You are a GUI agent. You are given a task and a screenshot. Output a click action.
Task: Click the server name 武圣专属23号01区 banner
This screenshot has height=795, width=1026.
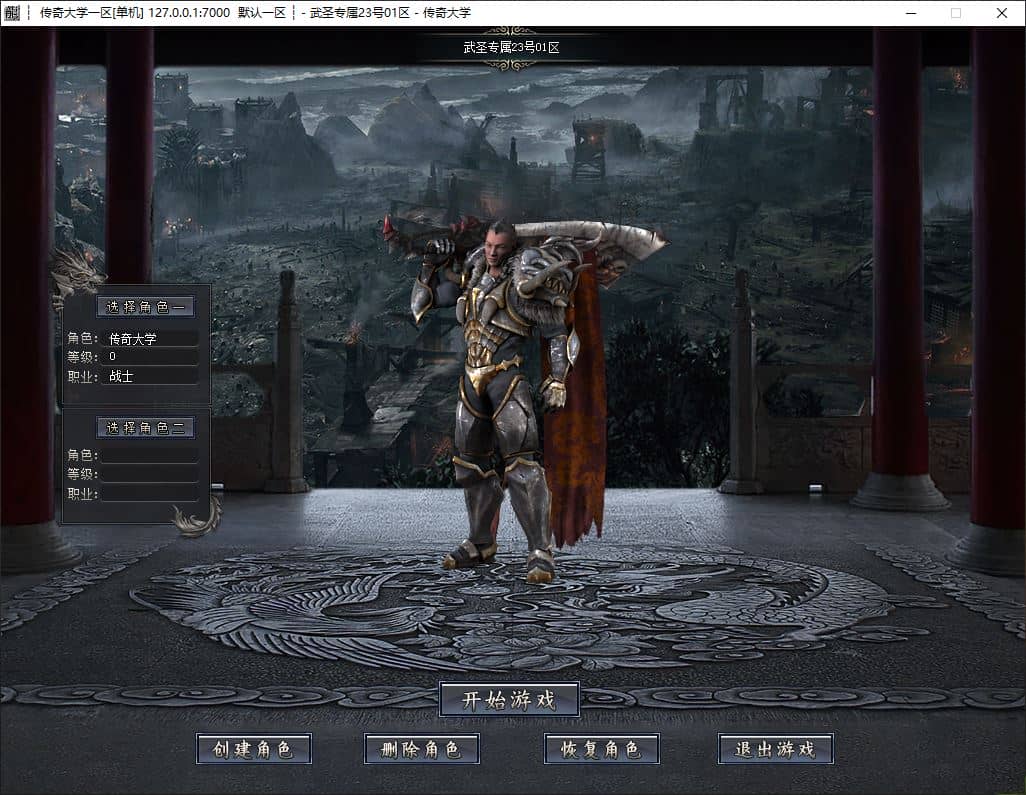(x=511, y=47)
